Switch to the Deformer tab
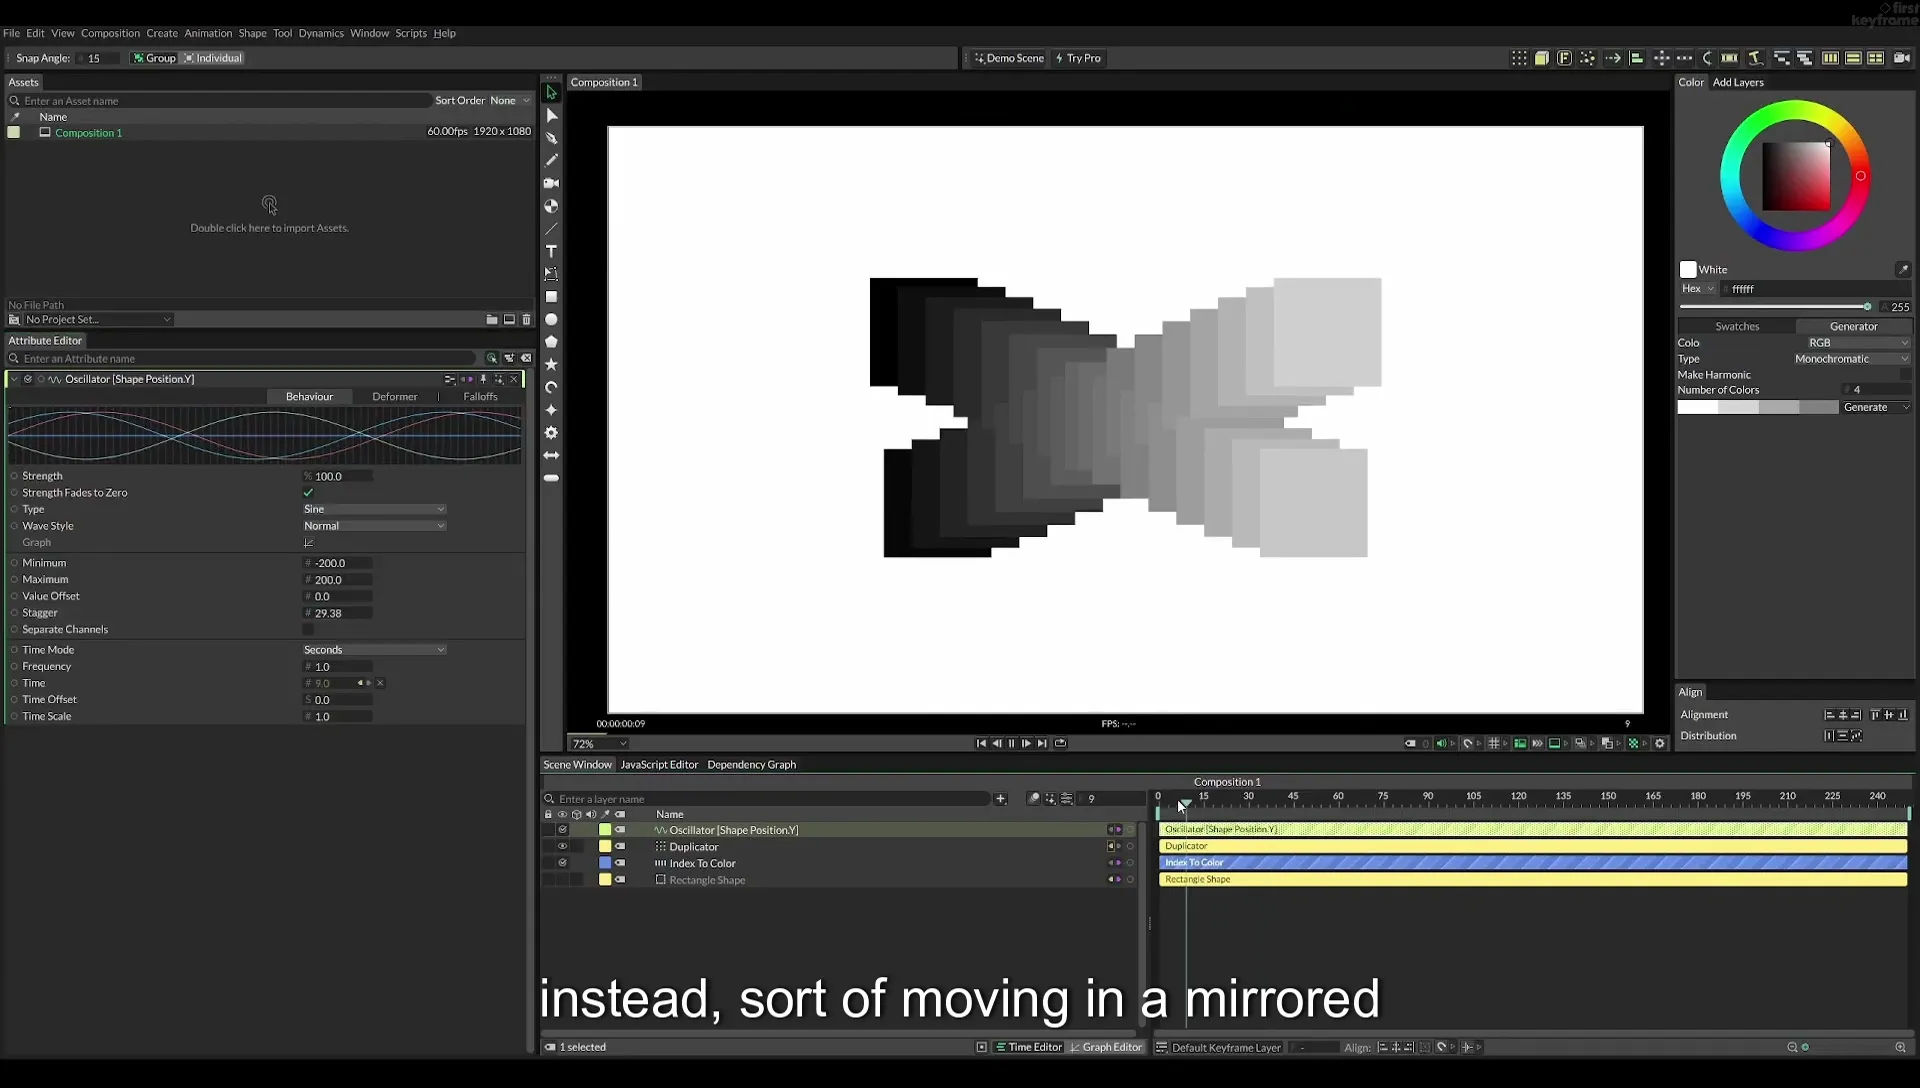 pyautogui.click(x=395, y=397)
